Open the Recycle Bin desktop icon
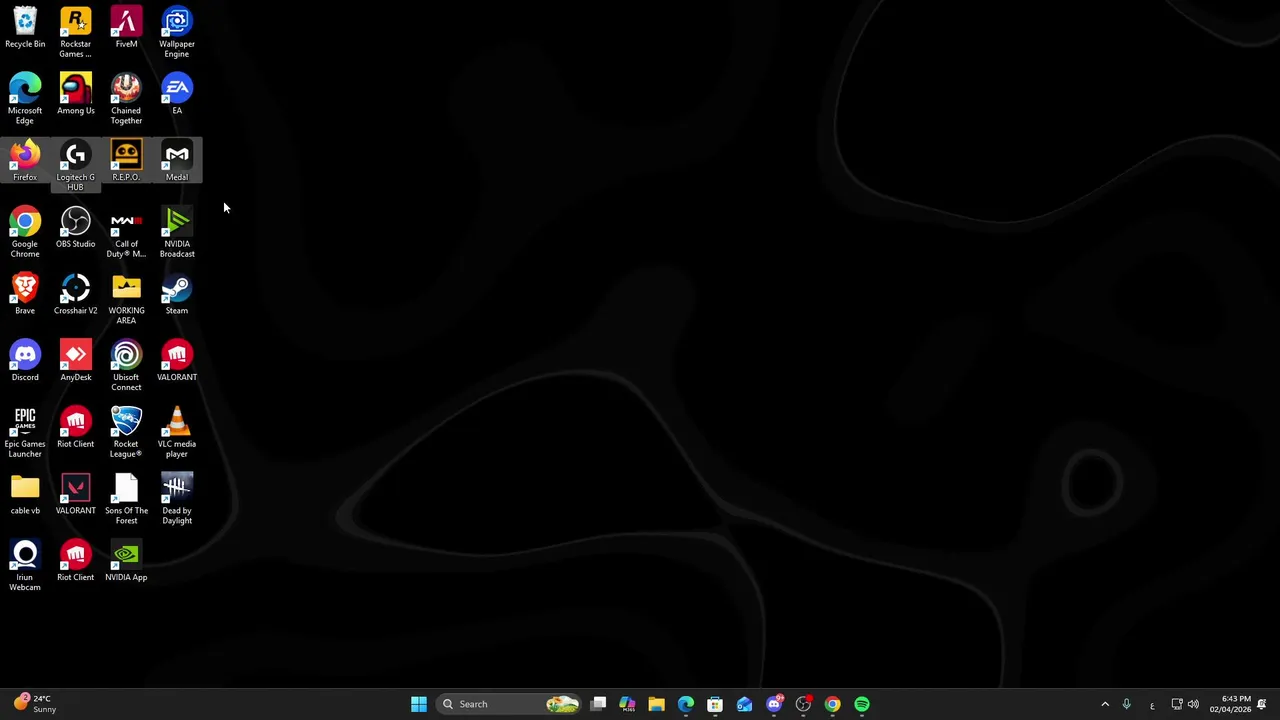The image size is (1280, 720). click(25, 28)
